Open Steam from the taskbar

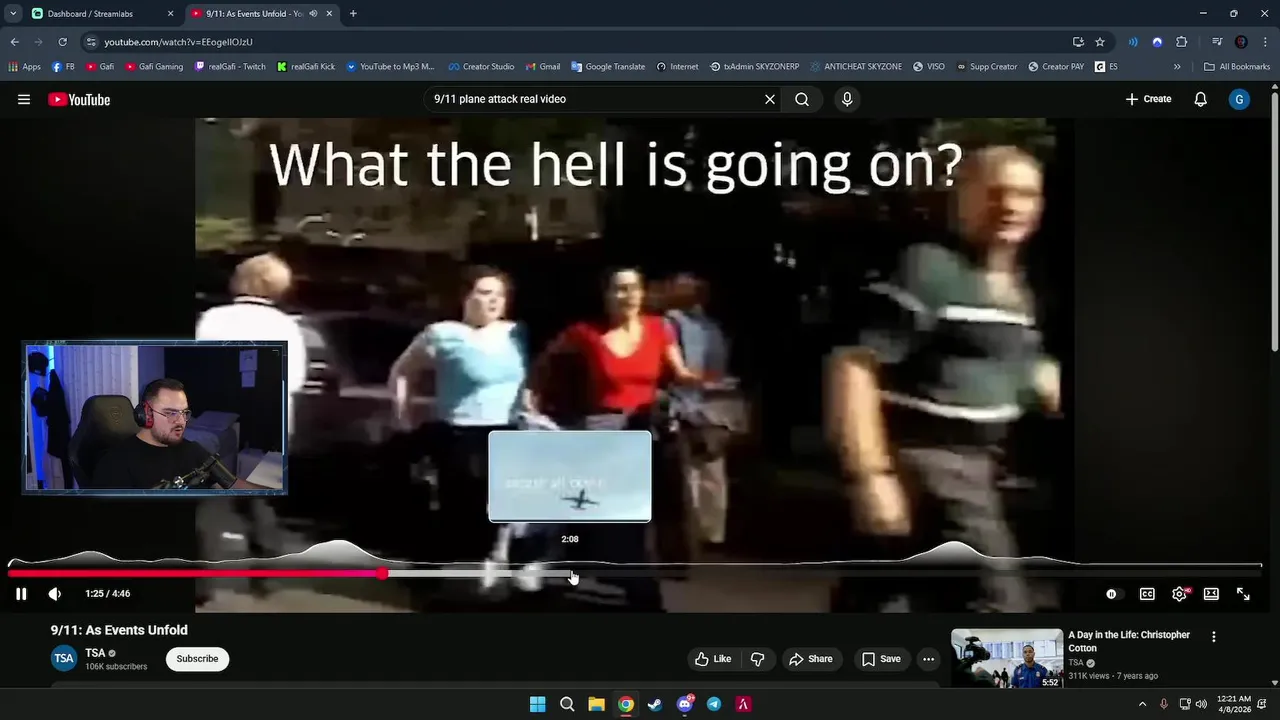pyautogui.click(x=655, y=704)
